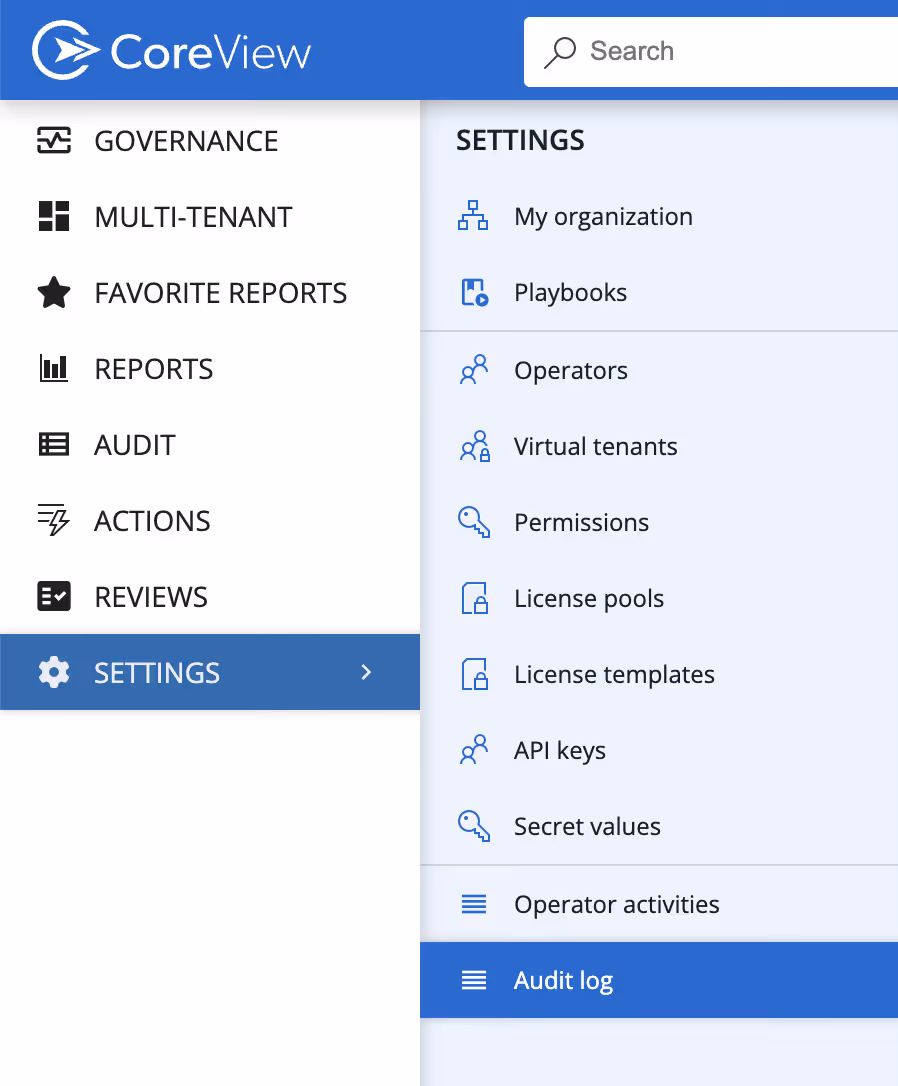Expand the Settings menu chevron
898x1086 pixels.
click(366, 672)
